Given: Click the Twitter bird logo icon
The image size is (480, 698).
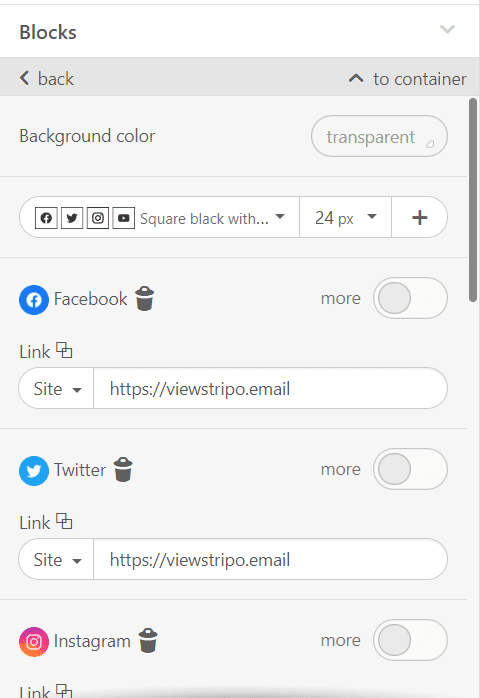Looking at the screenshot, I should coord(34,471).
